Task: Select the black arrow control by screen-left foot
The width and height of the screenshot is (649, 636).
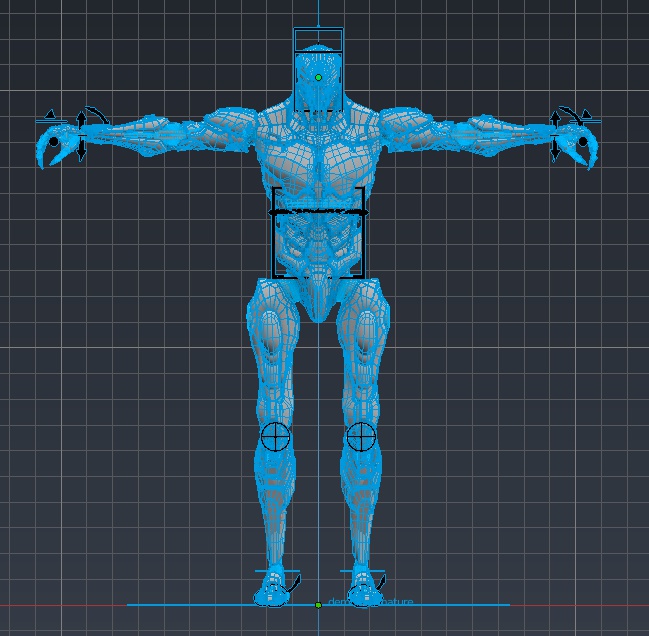Action: coord(293,583)
